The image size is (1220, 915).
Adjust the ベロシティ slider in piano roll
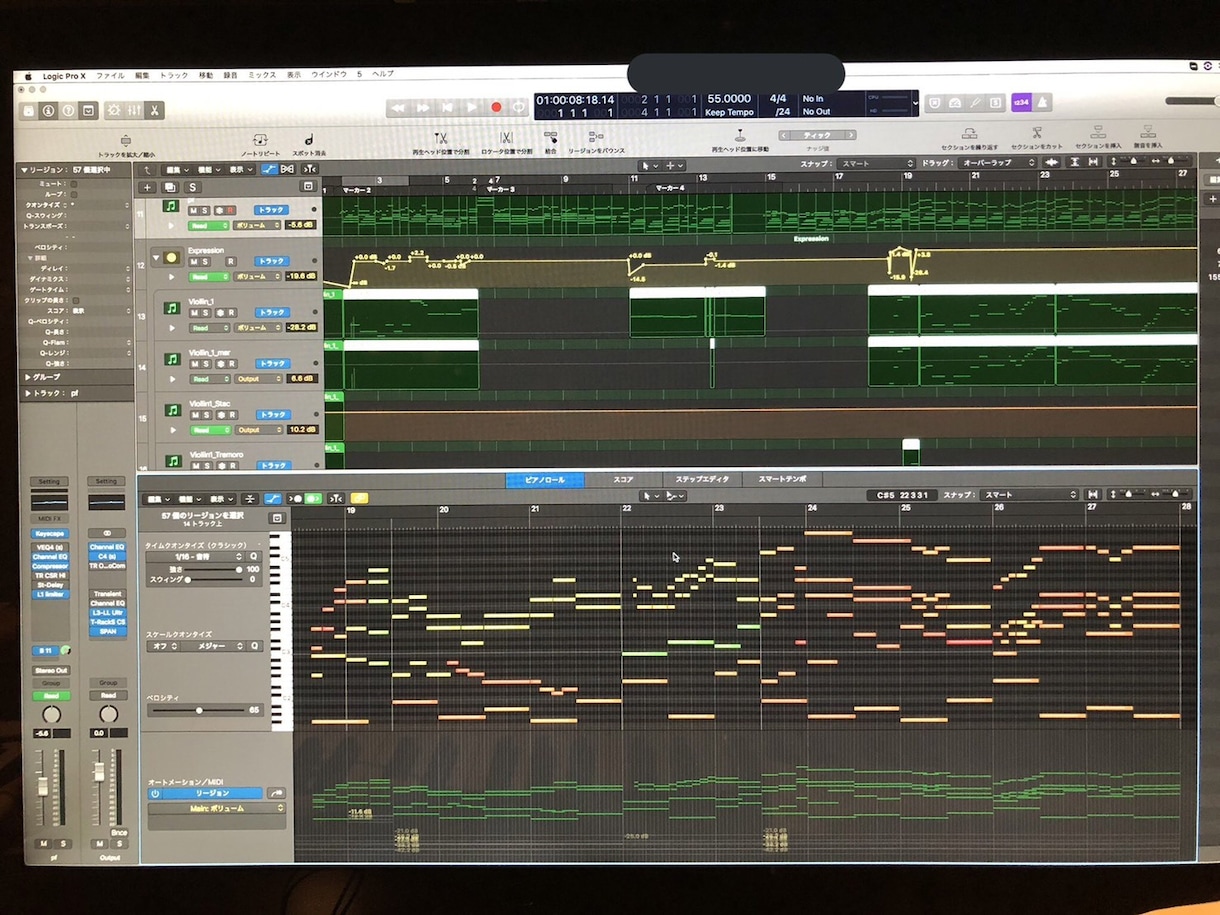coord(199,710)
